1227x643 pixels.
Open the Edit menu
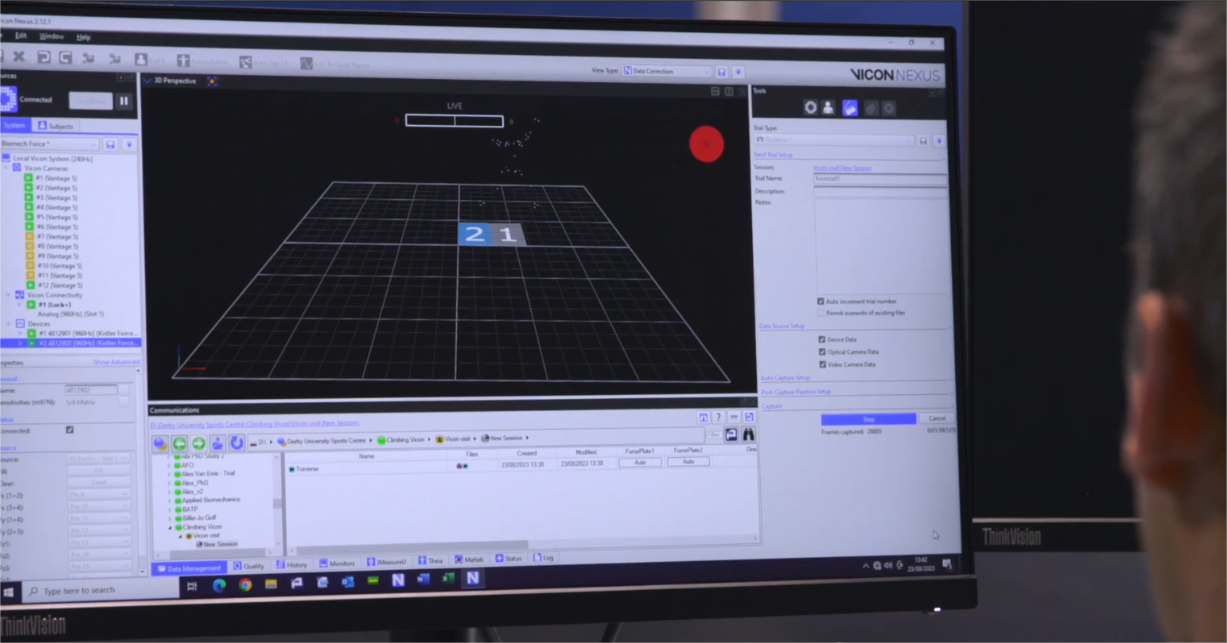(20, 36)
